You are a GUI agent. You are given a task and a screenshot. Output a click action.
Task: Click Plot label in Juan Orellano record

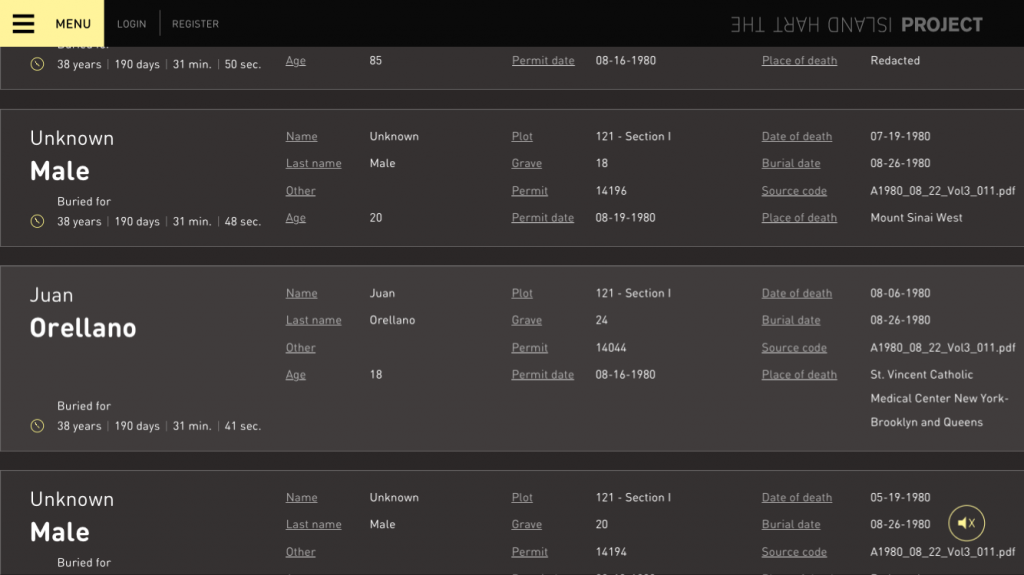point(522,294)
